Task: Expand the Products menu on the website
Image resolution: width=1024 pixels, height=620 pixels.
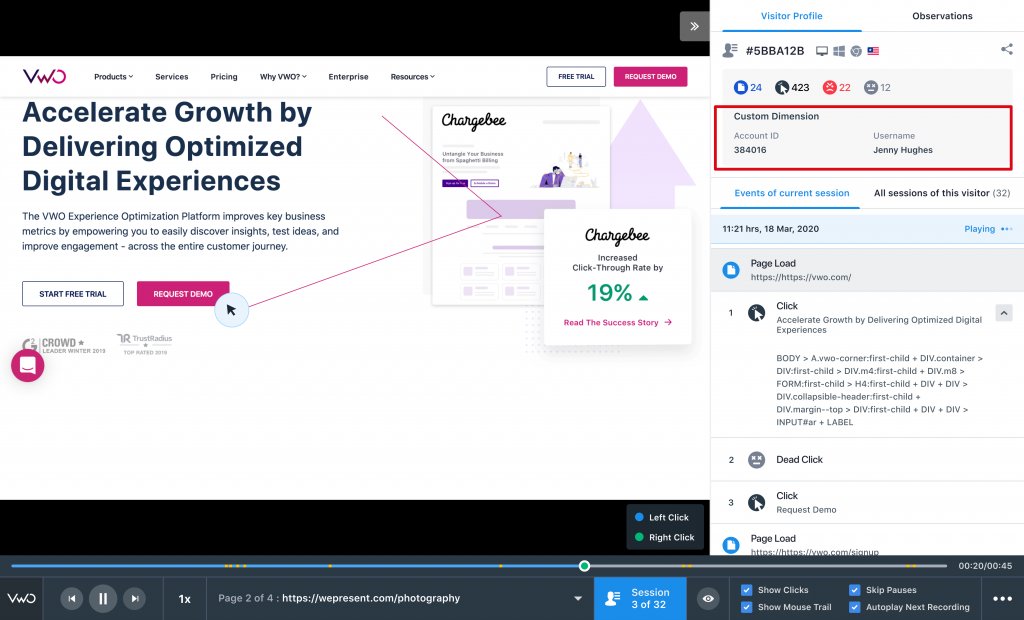Action: pyautogui.click(x=114, y=76)
